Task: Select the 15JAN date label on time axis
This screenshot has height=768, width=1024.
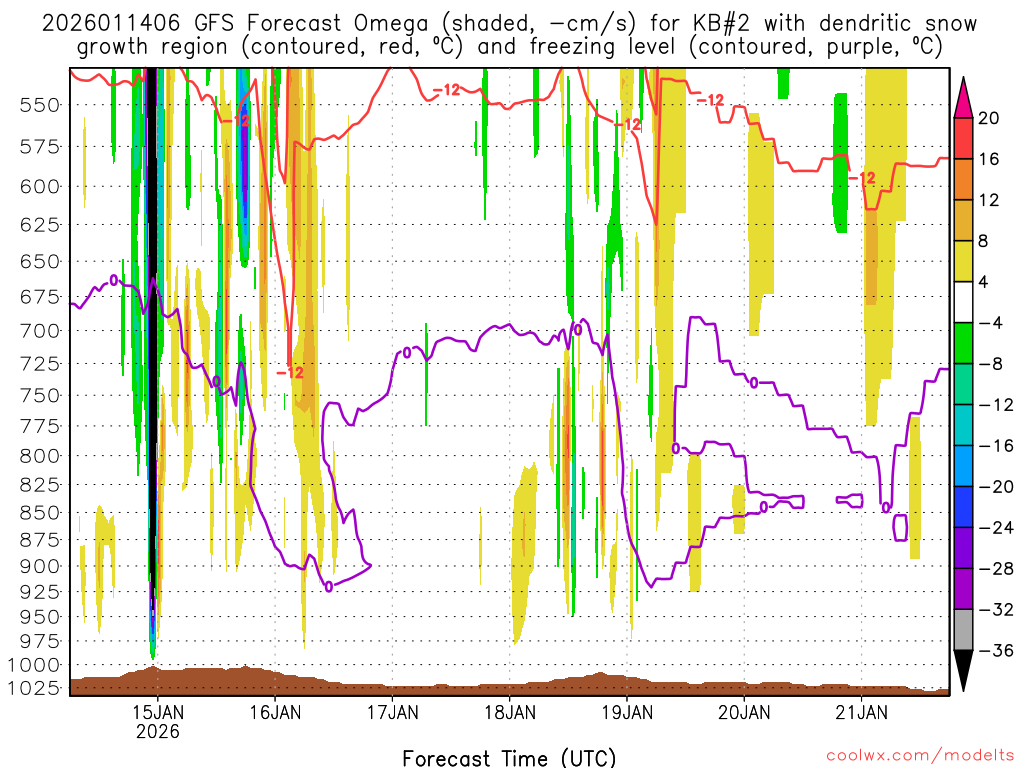Action: click(158, 712)
